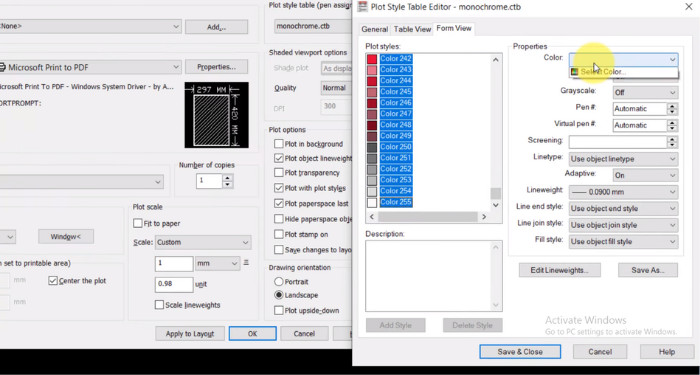Viewport: 700px width, 375px height.
Task: Click the Help button
Action: click(667, 352)
